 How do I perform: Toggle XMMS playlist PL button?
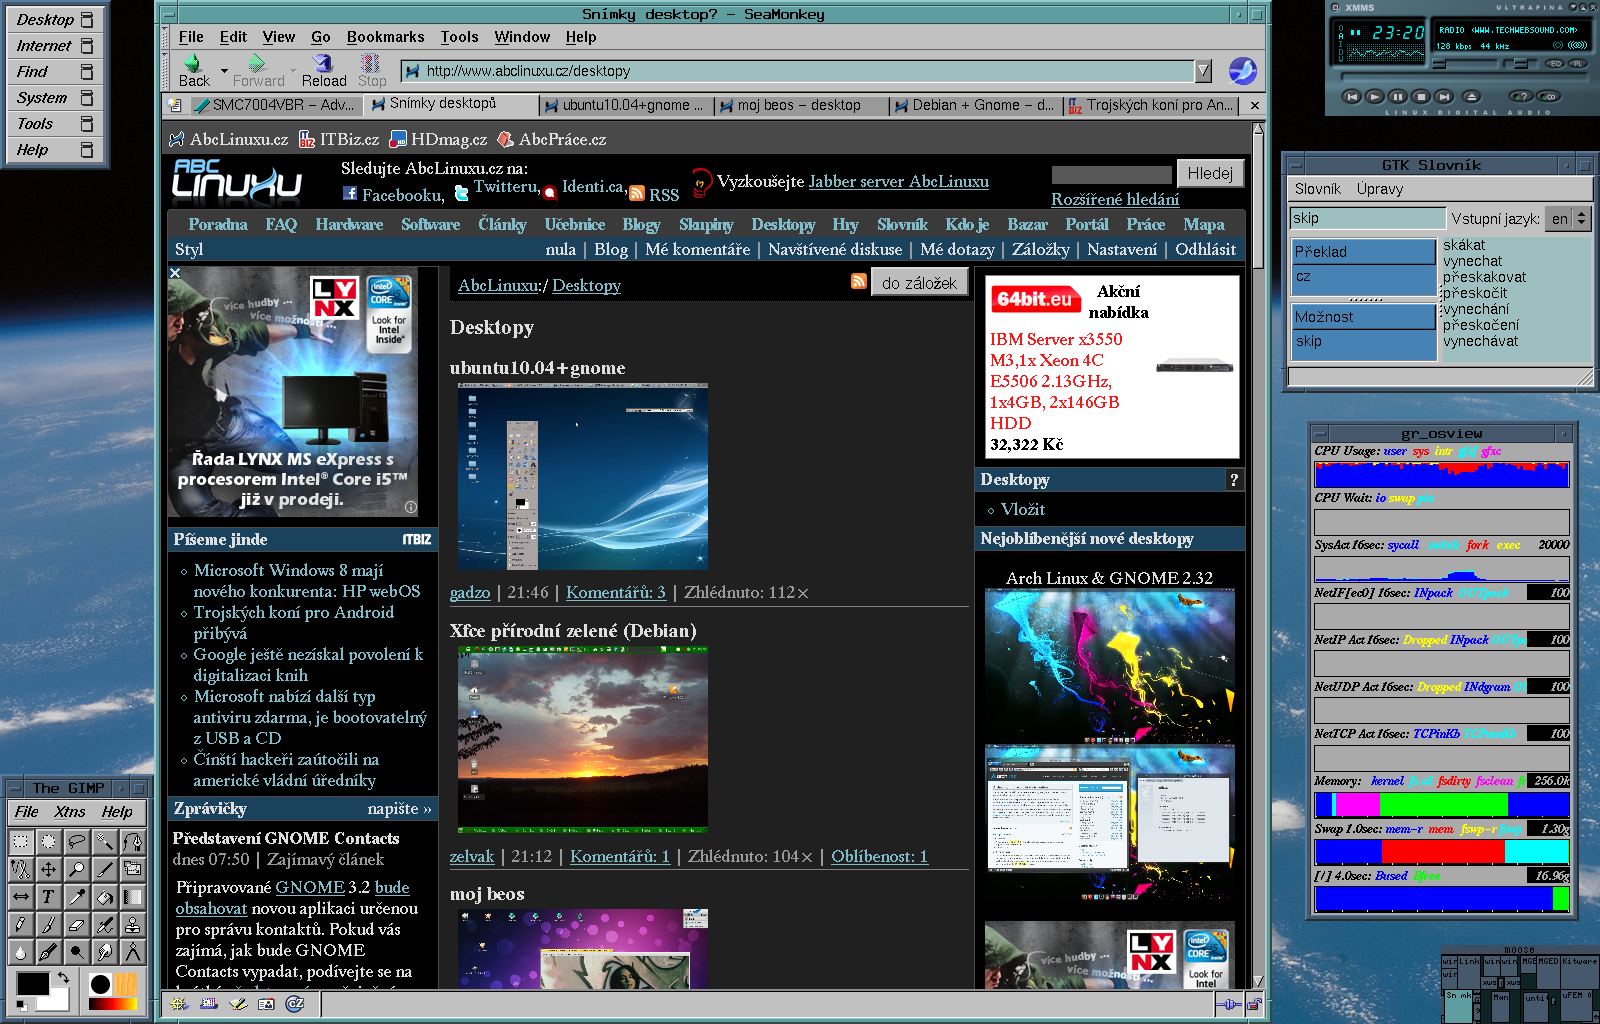[x=1578, y=64]
